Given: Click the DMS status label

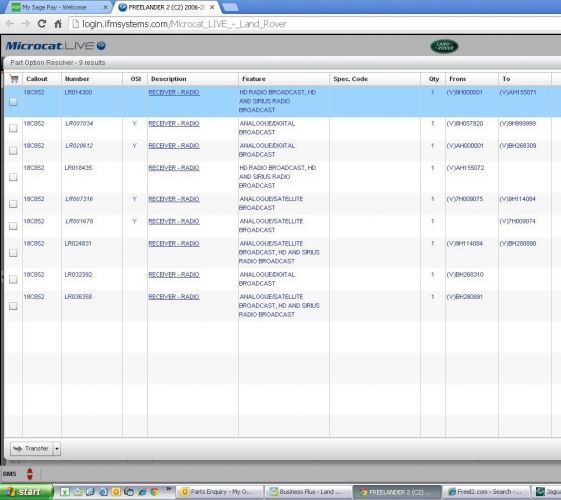Looking at the screenshot, I should coord(9,474).
